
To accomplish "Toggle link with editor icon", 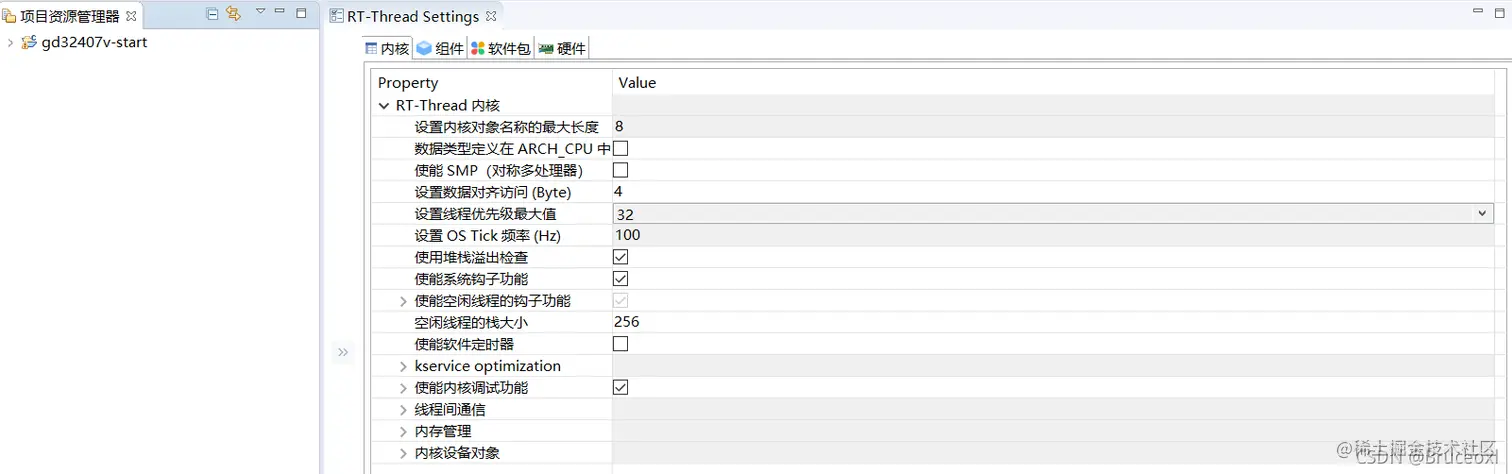I will pos(233,14).
